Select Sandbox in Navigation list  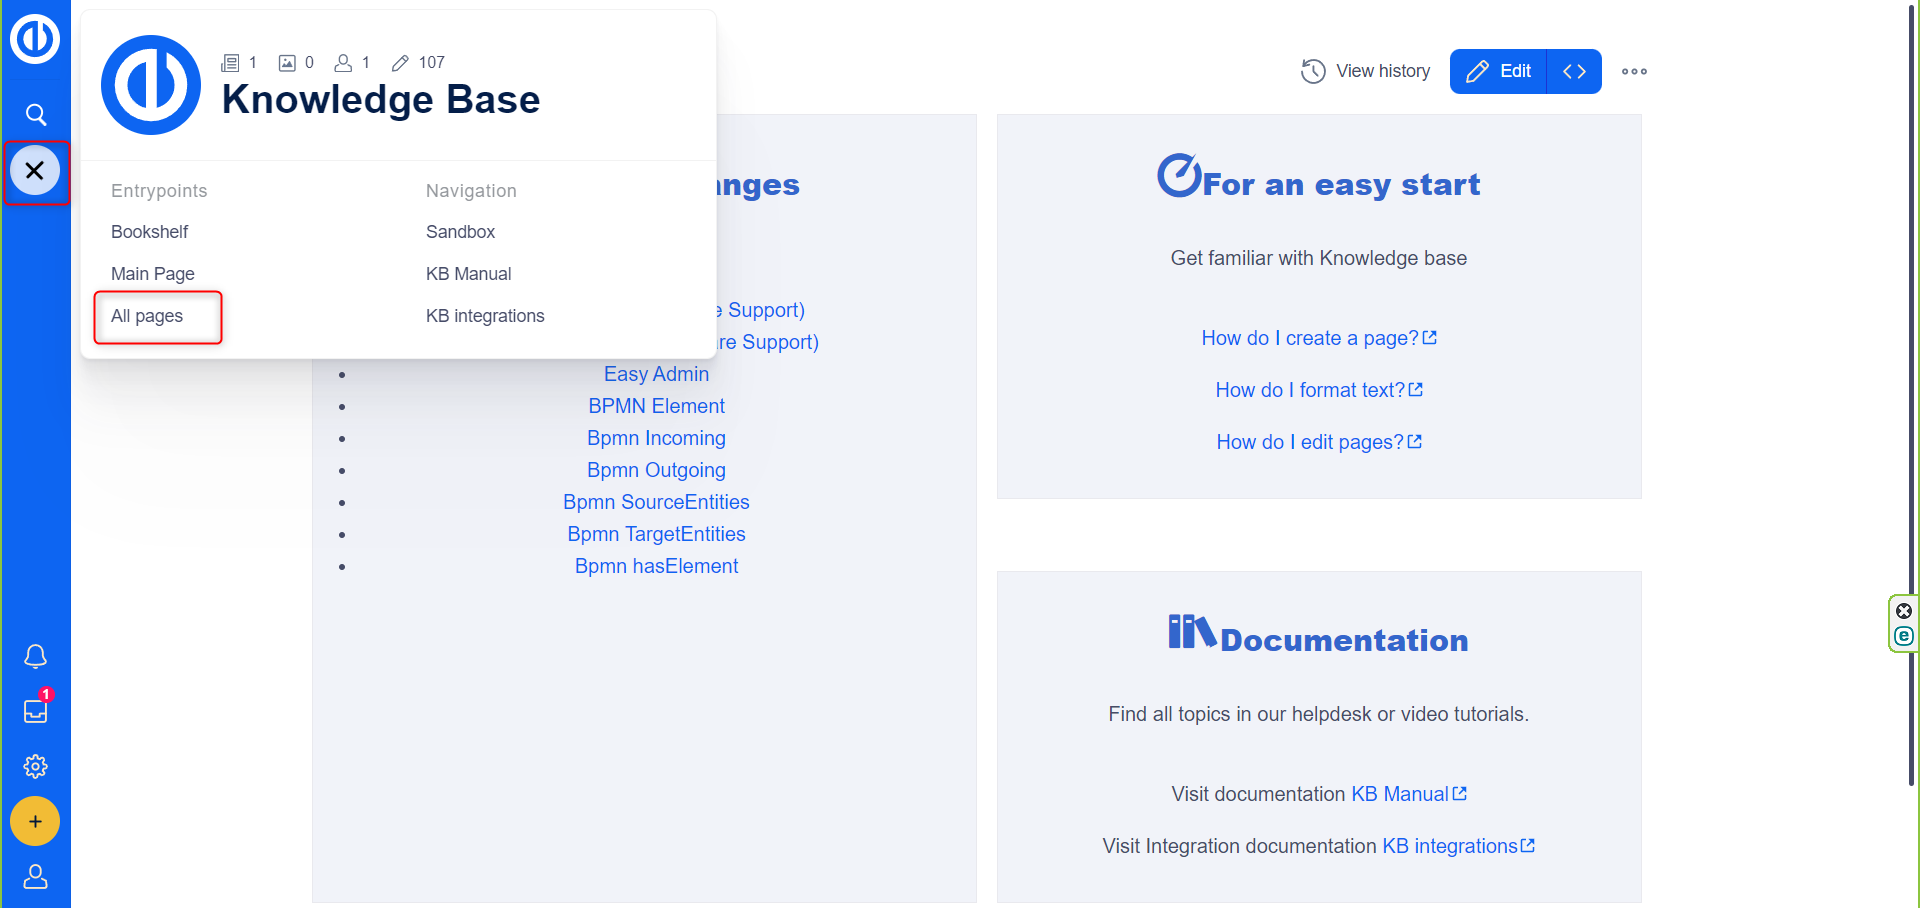click(460, 232)
